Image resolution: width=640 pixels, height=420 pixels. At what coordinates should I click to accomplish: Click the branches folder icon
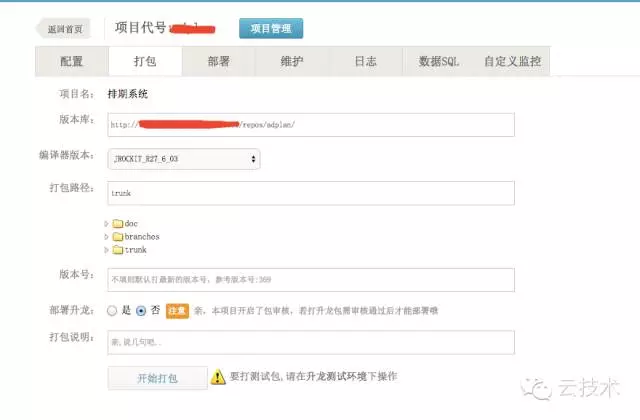pyautogui.click(x=117, y=237)
